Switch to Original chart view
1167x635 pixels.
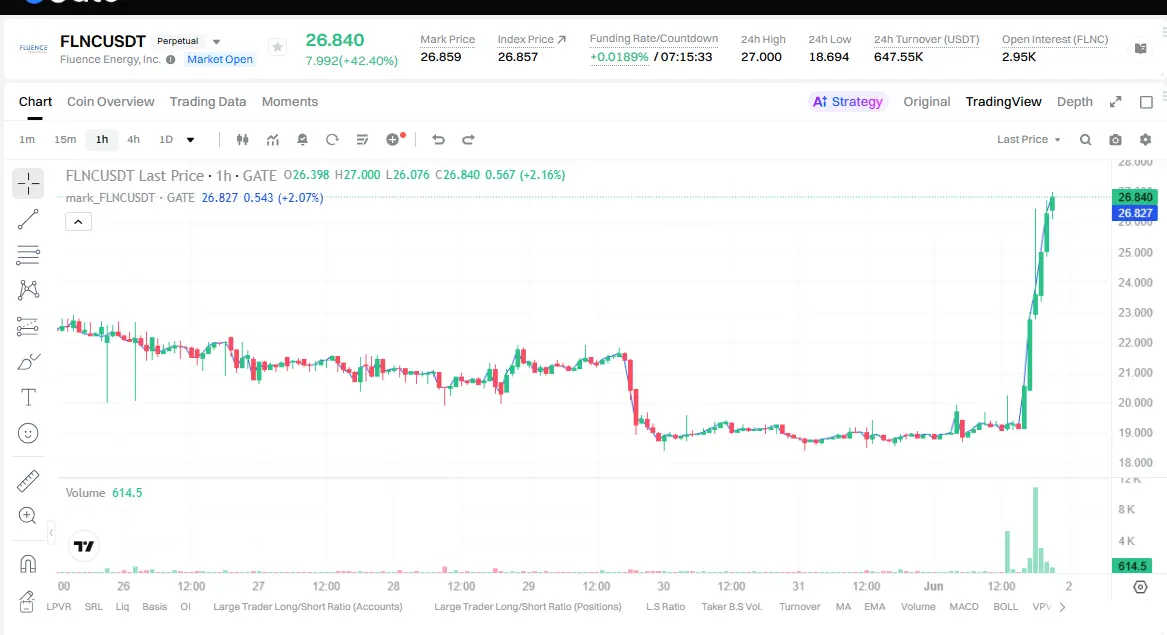pos(927,102)
